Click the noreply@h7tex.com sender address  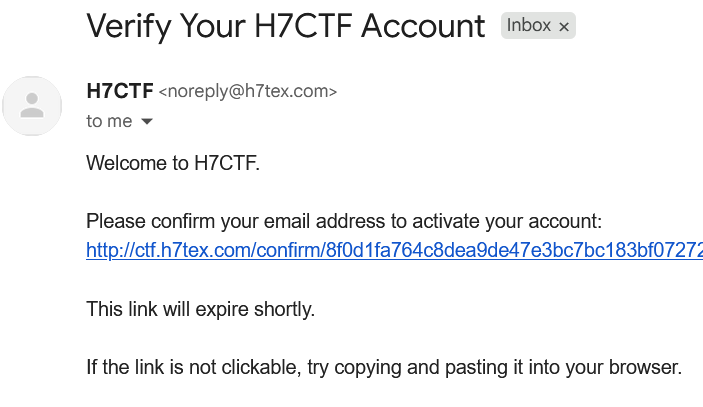click(x=248, y=92)
